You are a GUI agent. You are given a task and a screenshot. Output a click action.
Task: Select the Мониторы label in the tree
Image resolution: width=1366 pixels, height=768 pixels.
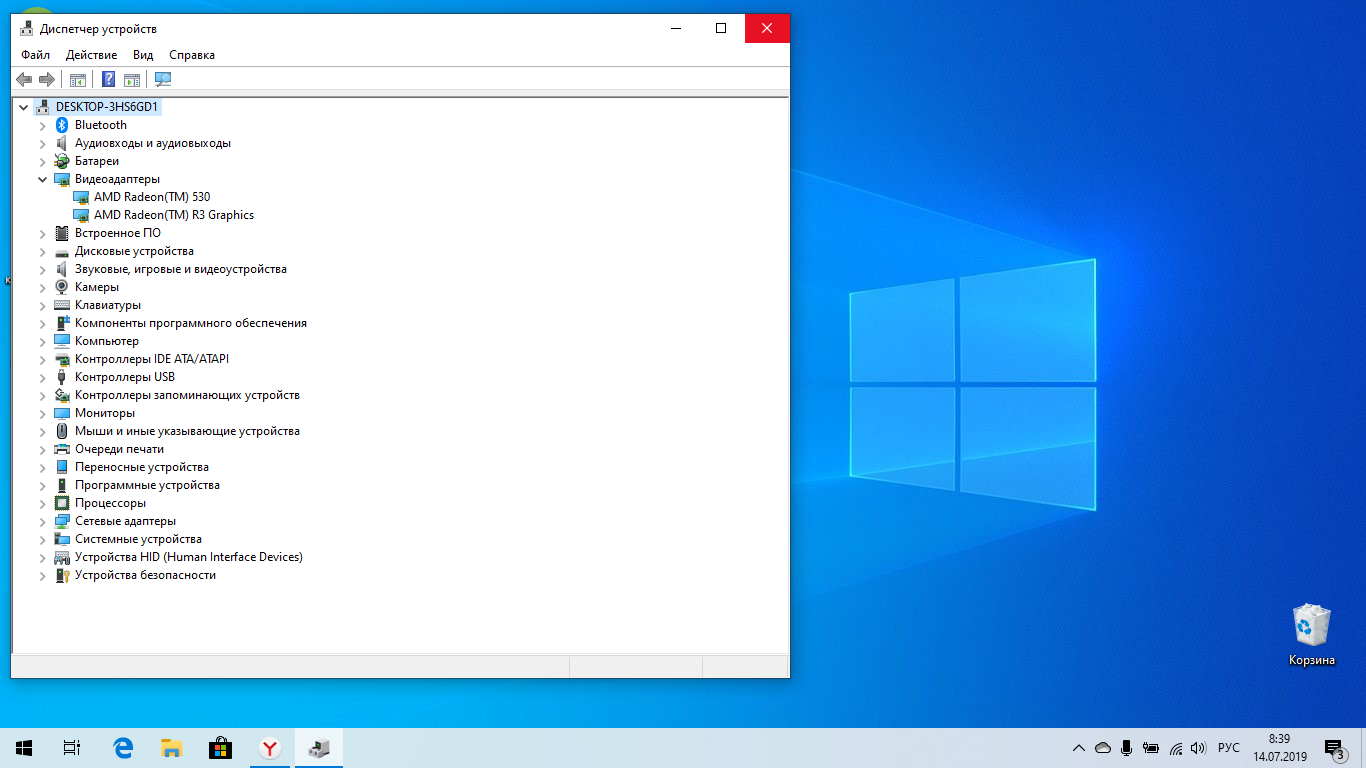(x=105, y=413)
